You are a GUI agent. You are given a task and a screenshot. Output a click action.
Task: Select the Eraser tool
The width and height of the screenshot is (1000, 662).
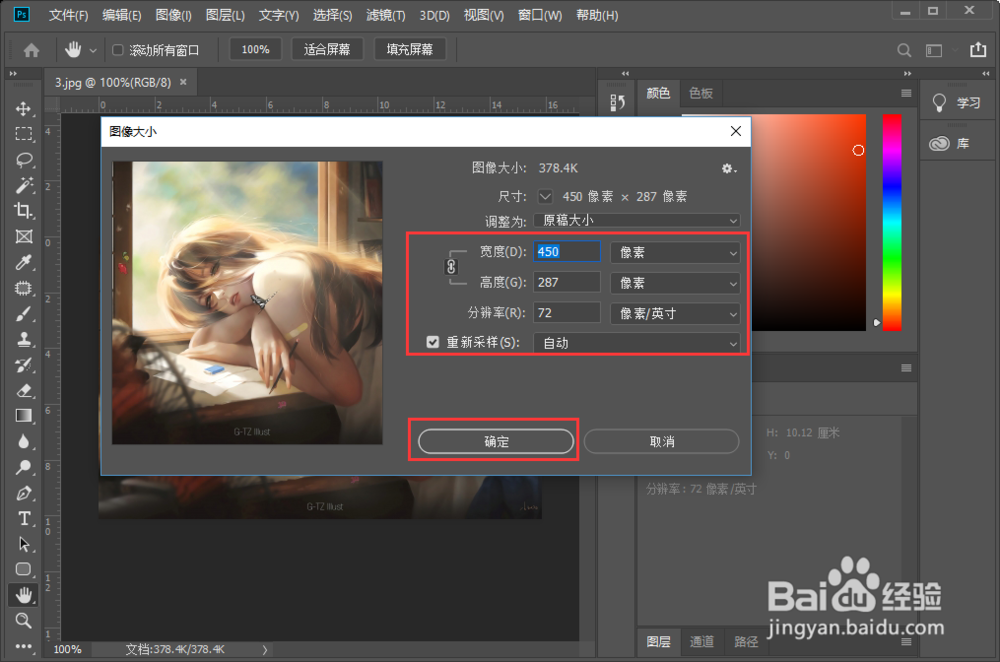coord(24,391)
